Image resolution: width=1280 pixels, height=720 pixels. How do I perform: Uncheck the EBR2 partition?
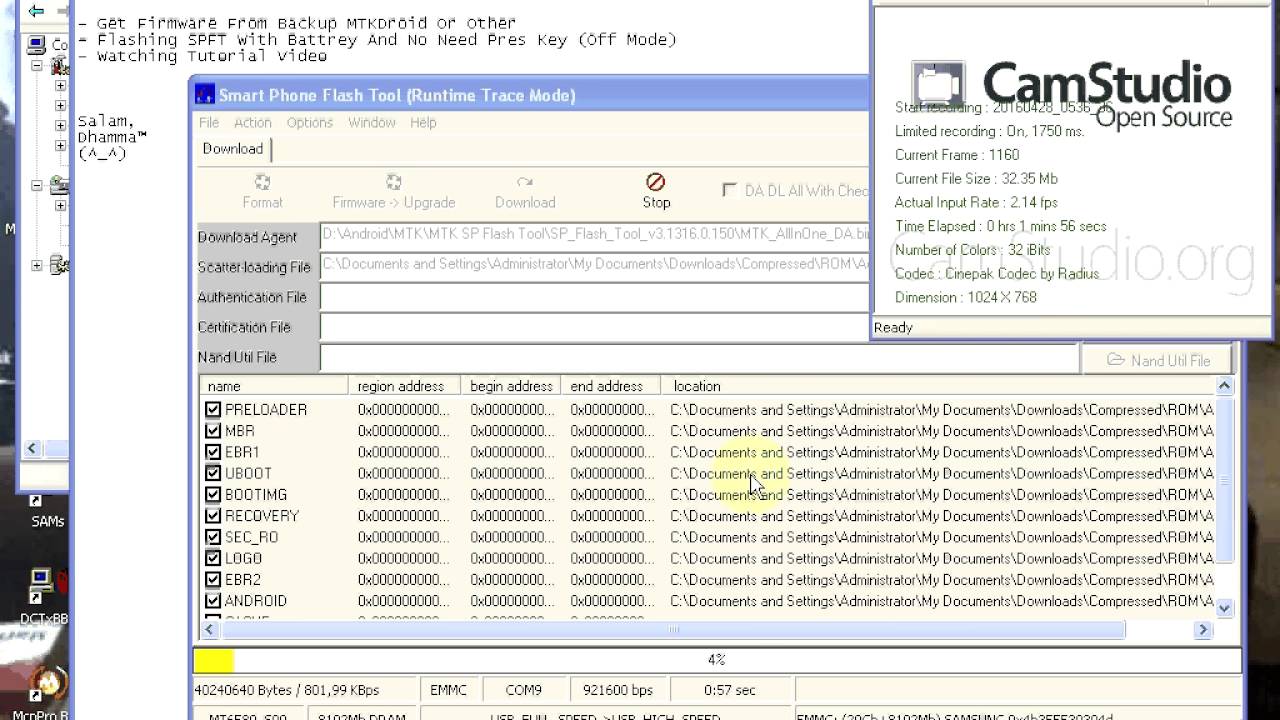(x=213, y=580)
